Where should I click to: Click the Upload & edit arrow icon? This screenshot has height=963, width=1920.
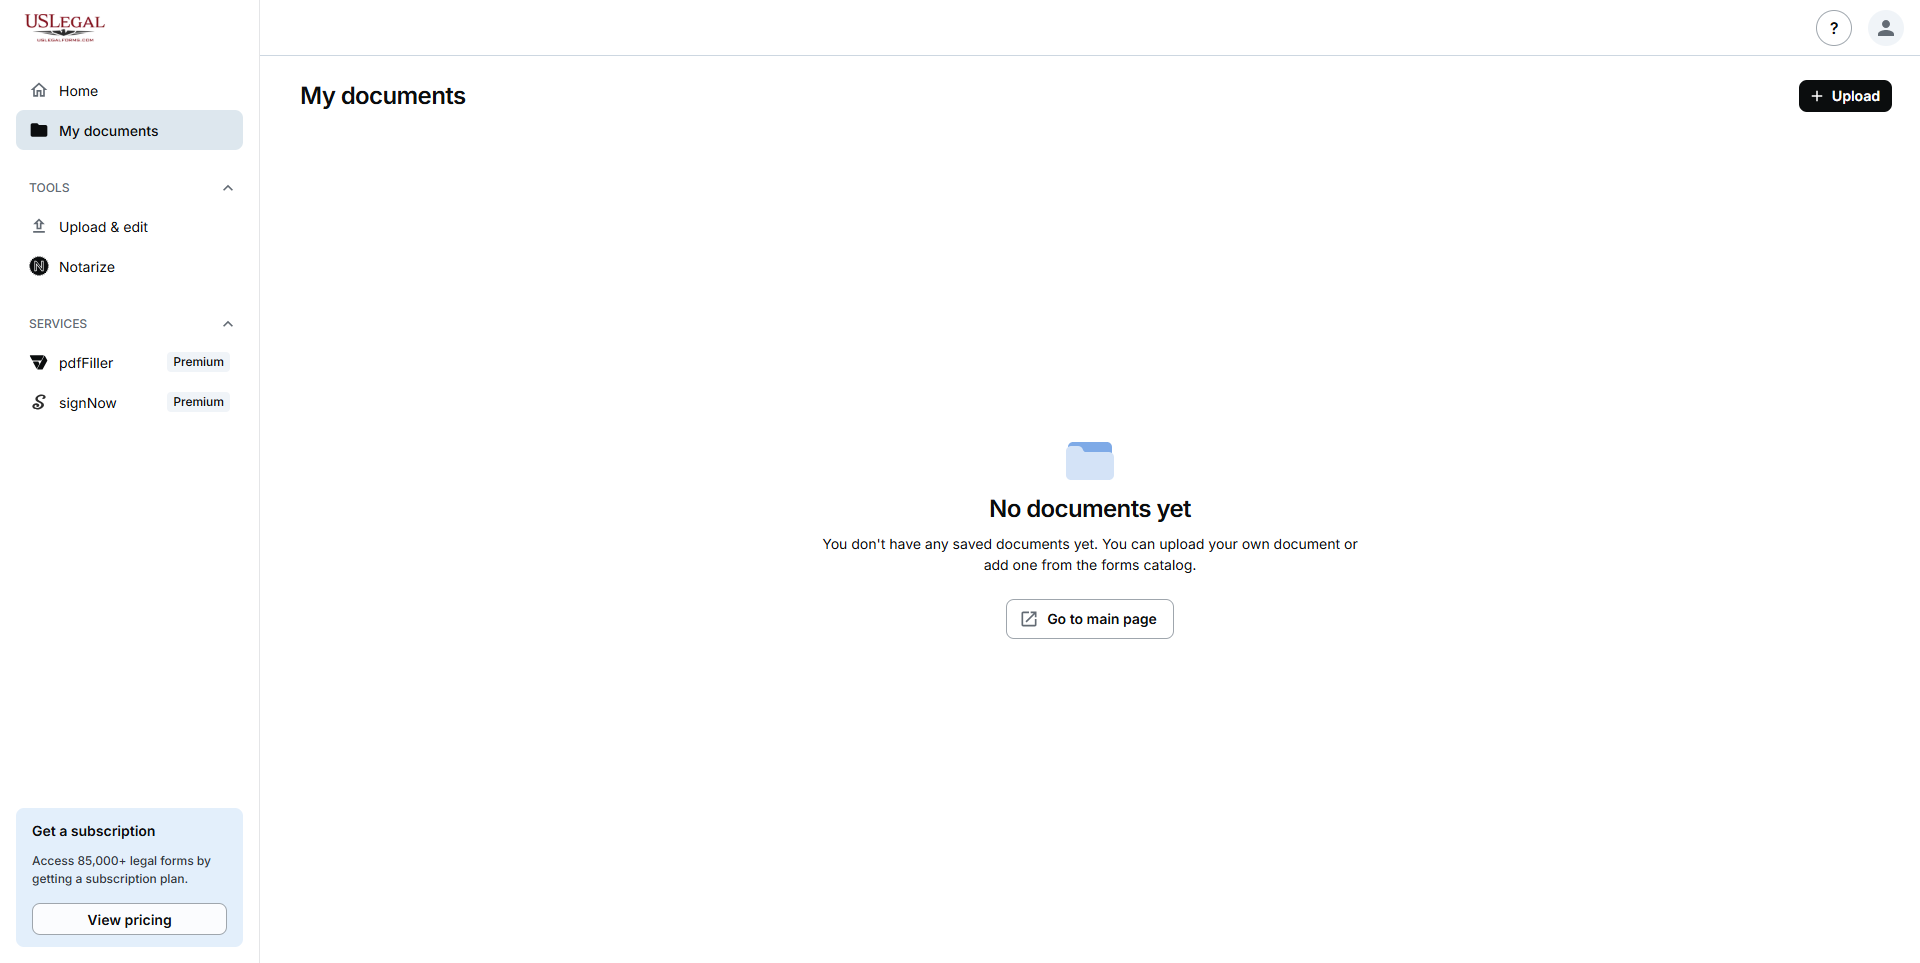[39, 226]
